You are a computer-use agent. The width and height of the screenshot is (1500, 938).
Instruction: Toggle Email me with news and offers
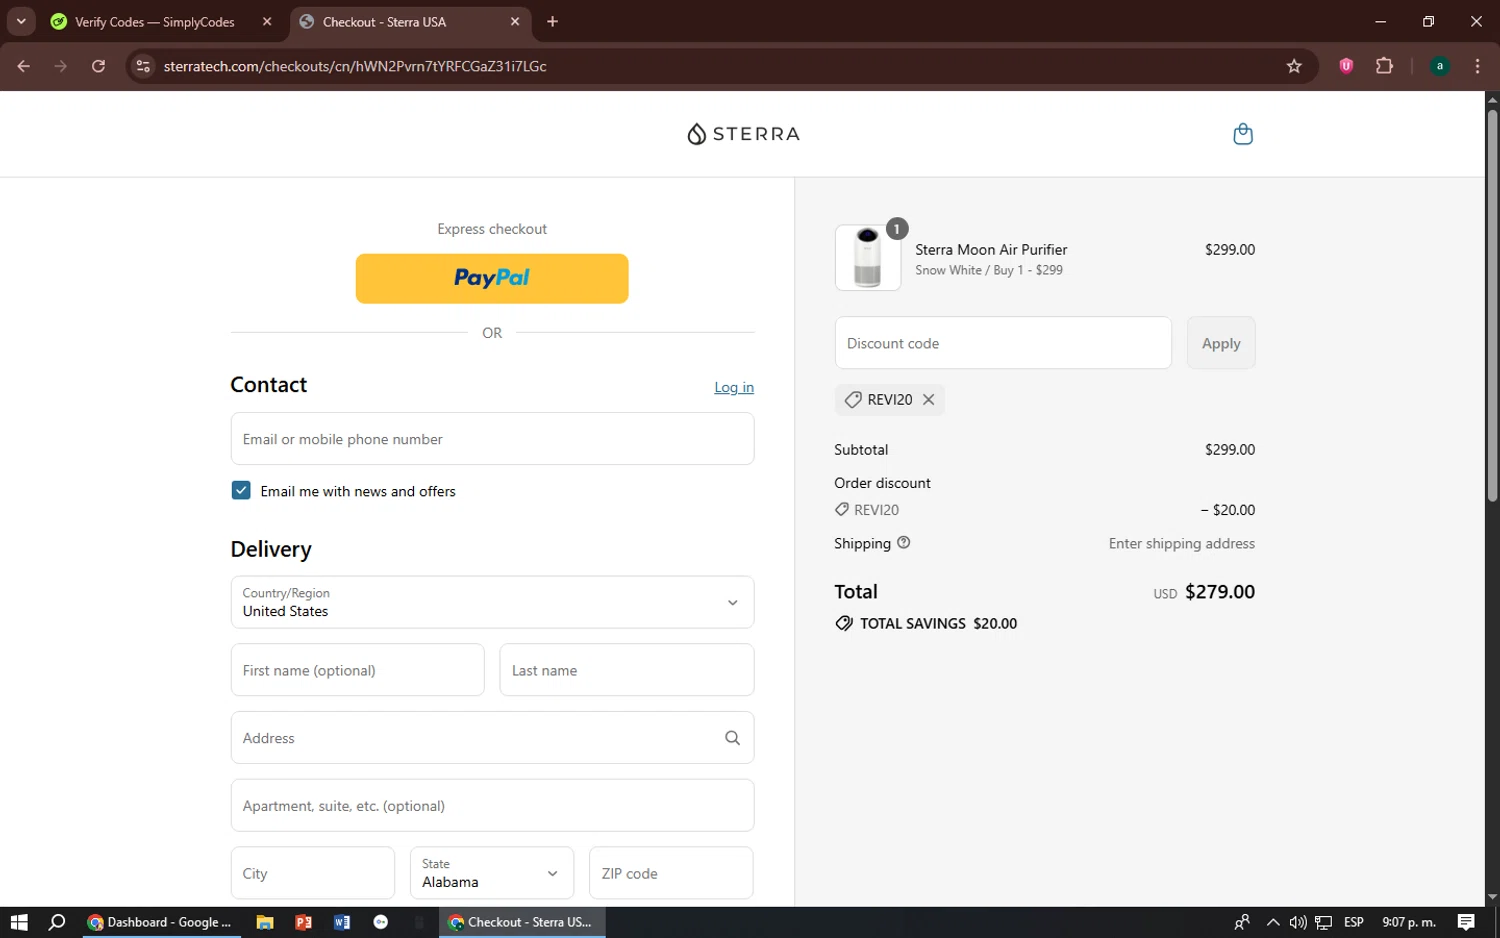coord(241,490)
